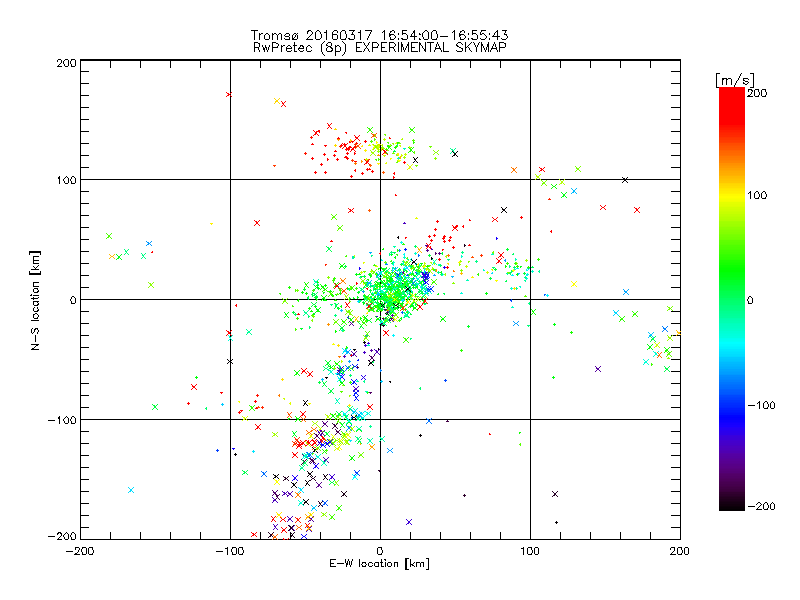Screen dimensions: 800x600
Task: Click the x-axis tick label '100'
Action: pyautogui.click(x=530, y=551)
